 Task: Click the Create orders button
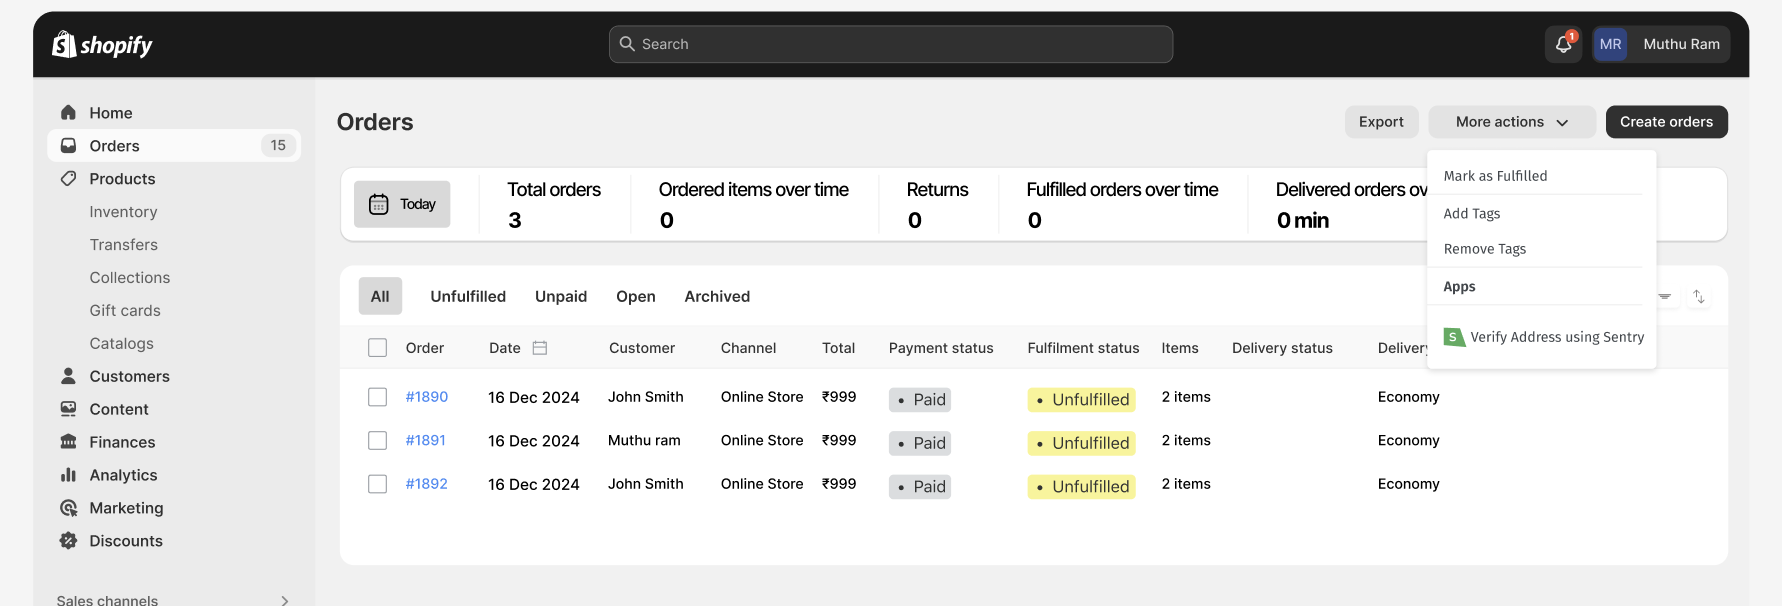click(x=1666, y=122)
